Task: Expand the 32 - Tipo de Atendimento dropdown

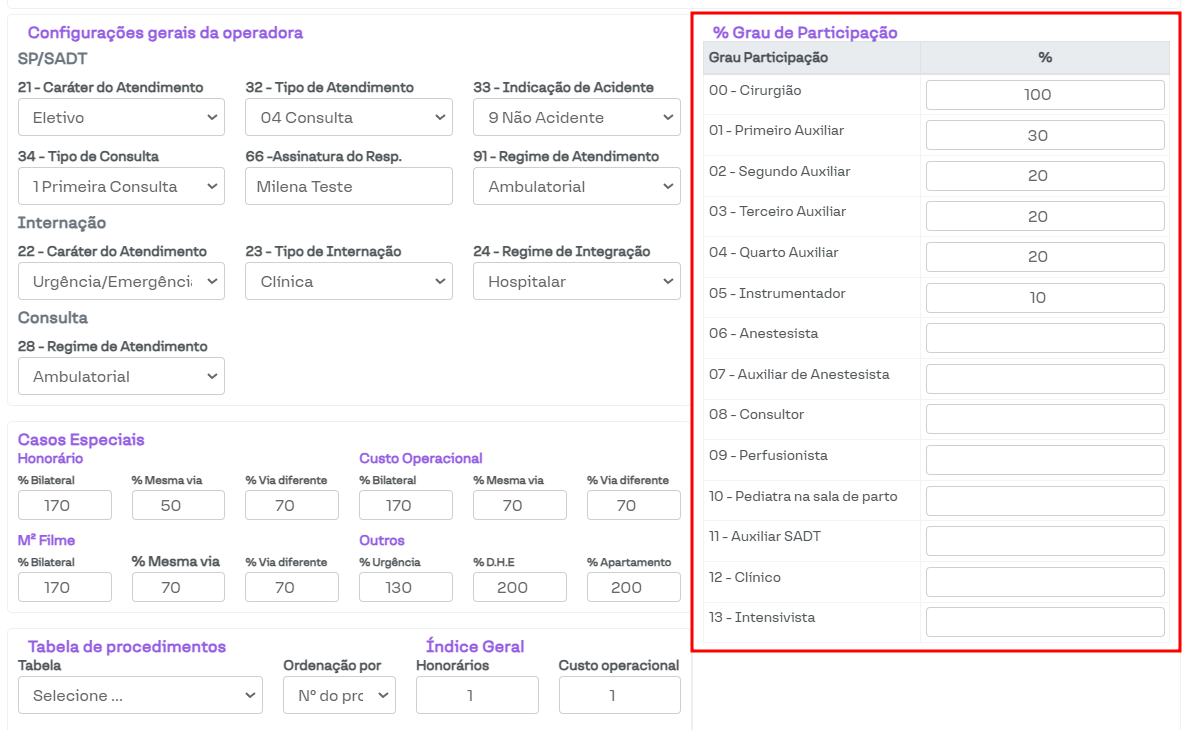Action: tap(349, 118)
